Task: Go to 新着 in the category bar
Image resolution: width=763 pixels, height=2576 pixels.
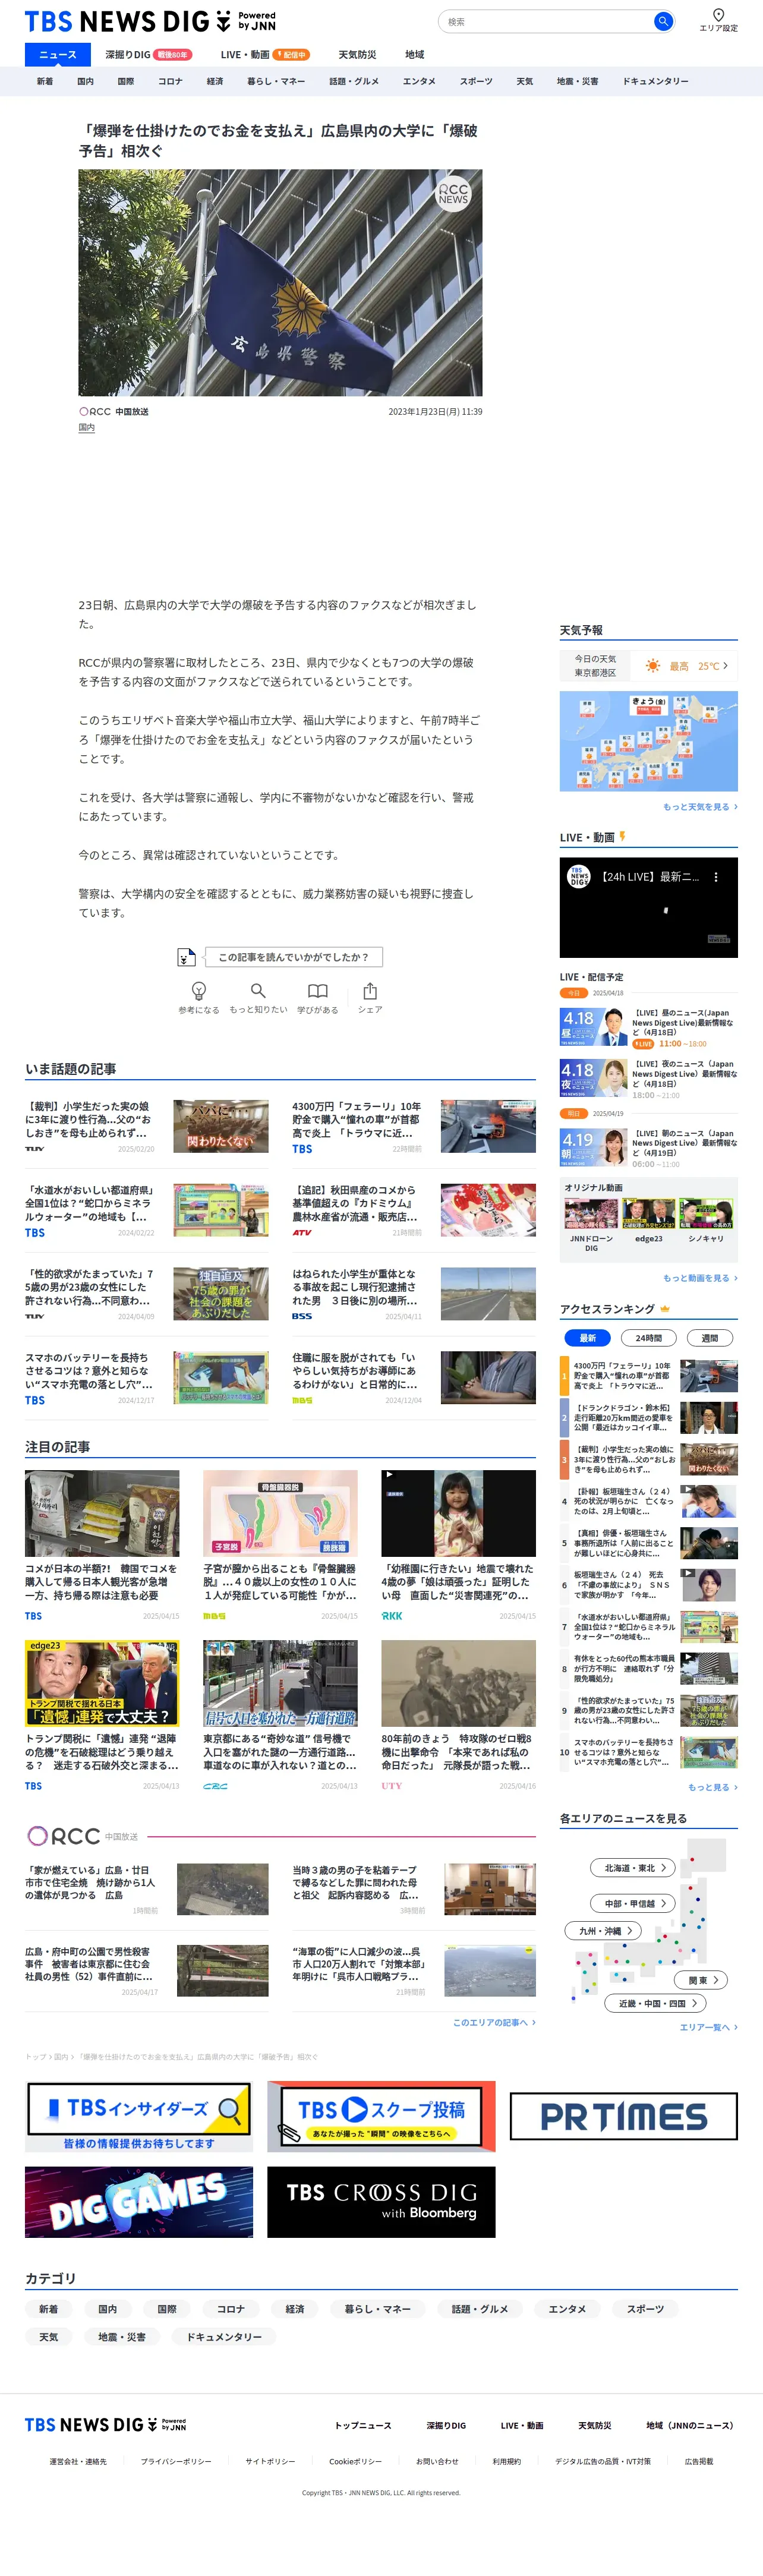Action: (x=45, y=81)
